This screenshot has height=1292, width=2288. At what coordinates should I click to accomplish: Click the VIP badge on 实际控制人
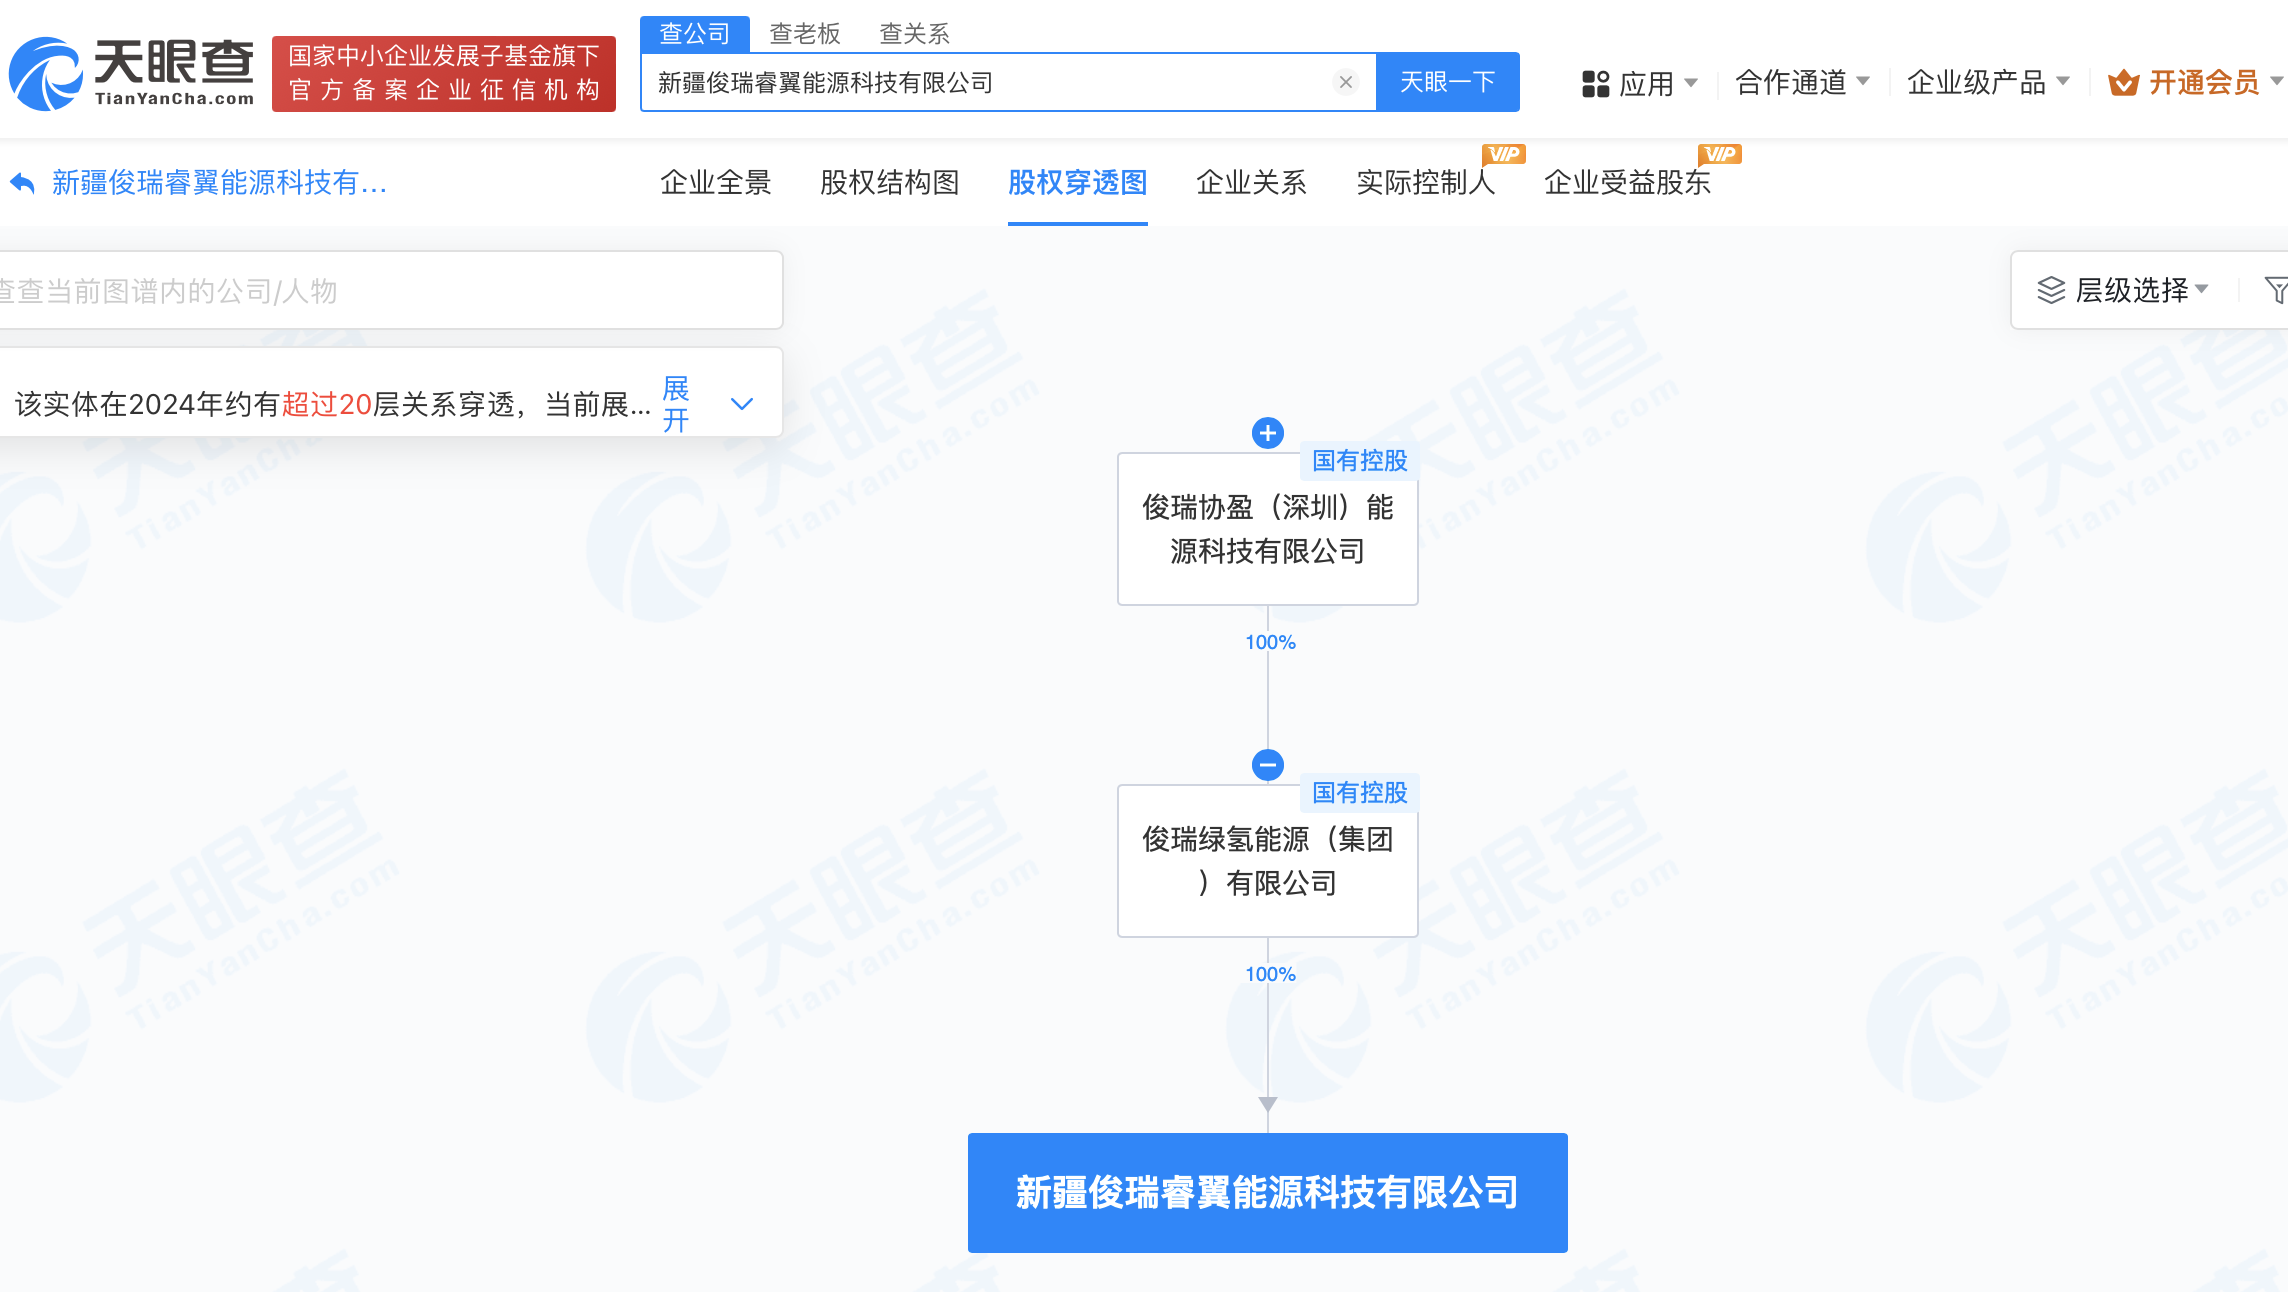click(x=1503, y=153)
